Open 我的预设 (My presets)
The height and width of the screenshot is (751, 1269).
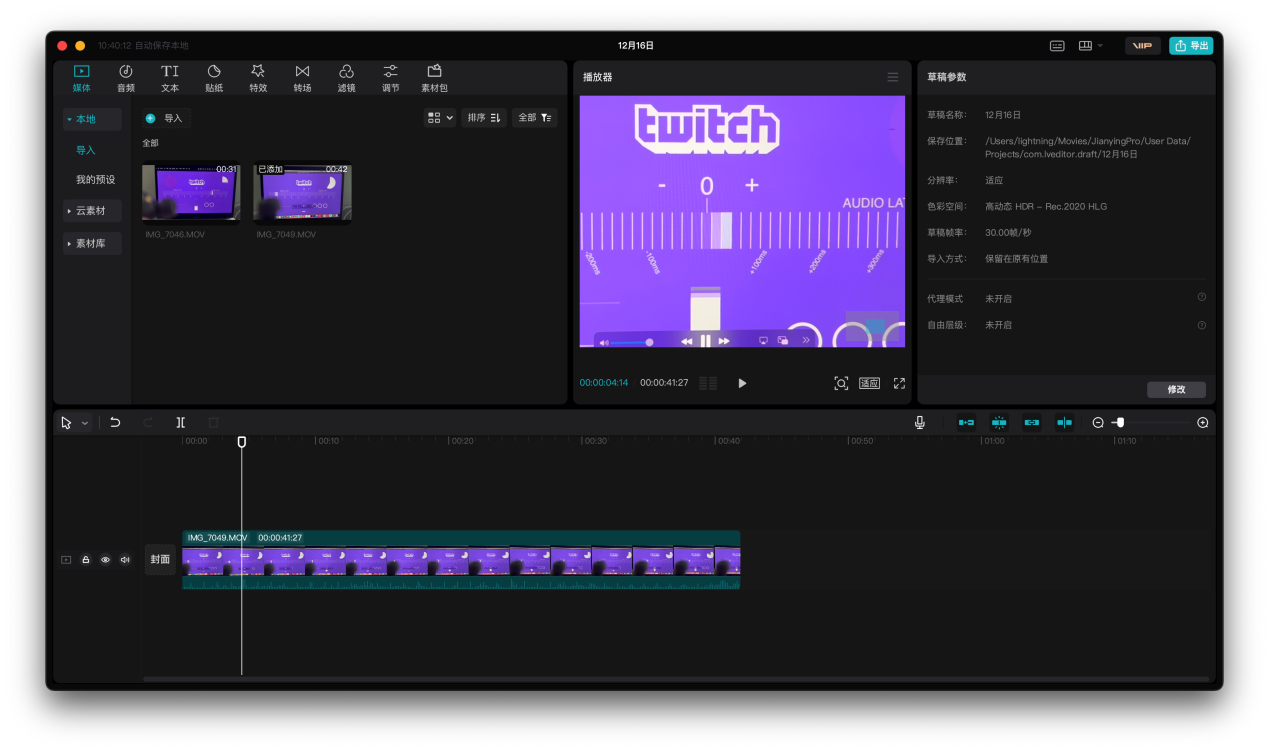[x=96, y=180]
